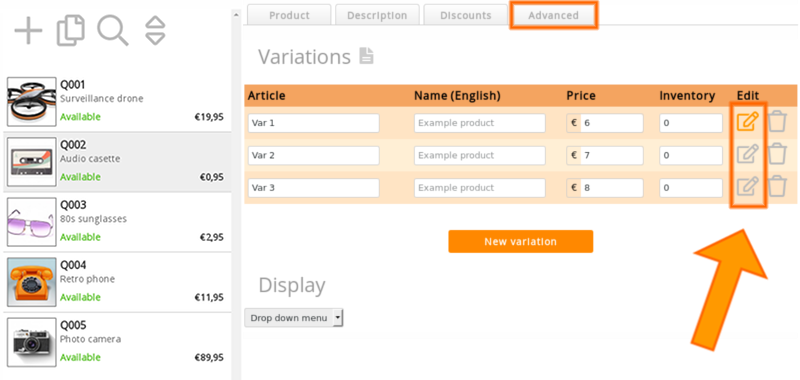
Task: Select the Advanced tab
Action: click(554, 15)
